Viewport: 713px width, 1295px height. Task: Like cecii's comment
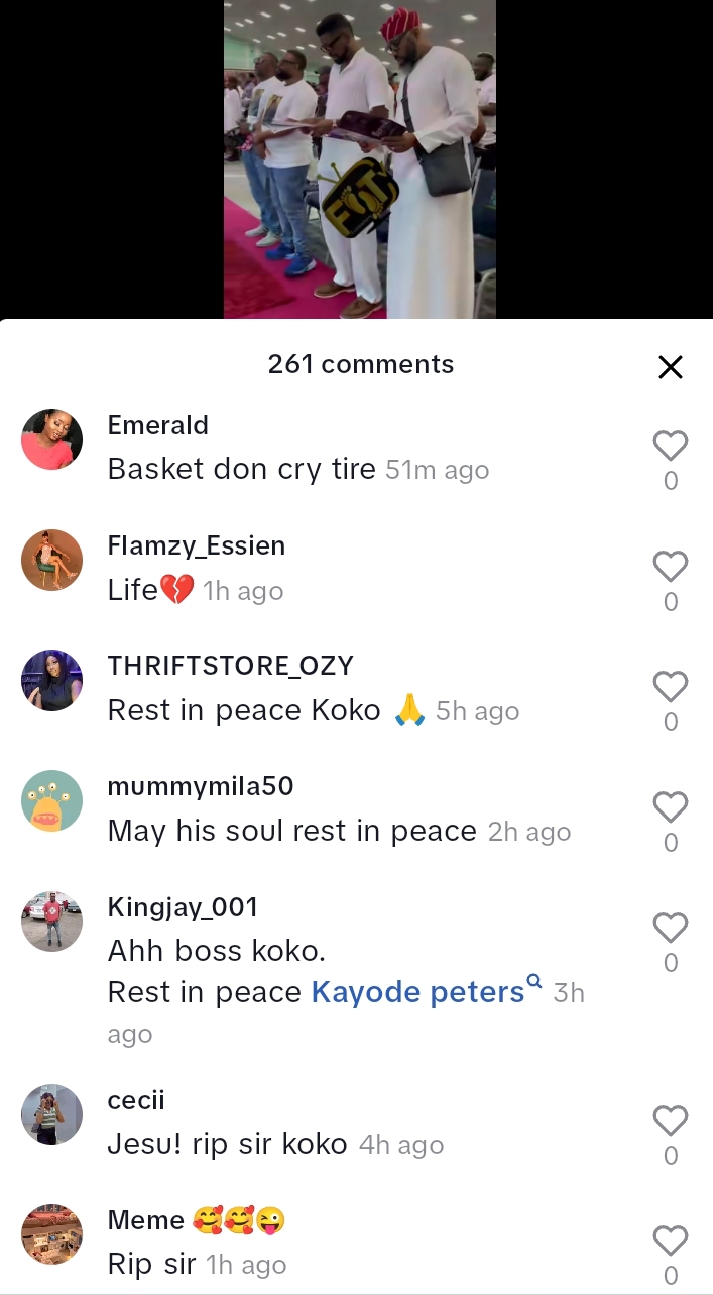click(x=670, y=1121)
